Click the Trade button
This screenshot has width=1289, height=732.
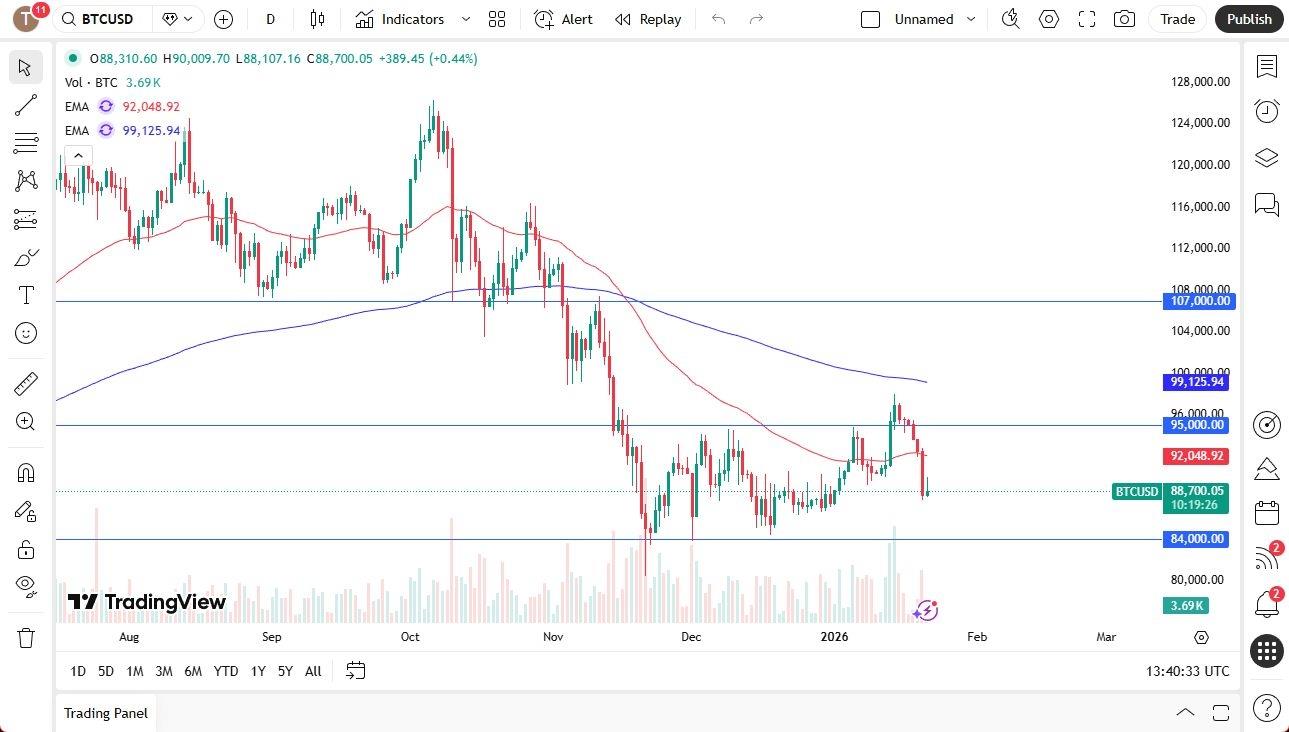[1177, 19]
